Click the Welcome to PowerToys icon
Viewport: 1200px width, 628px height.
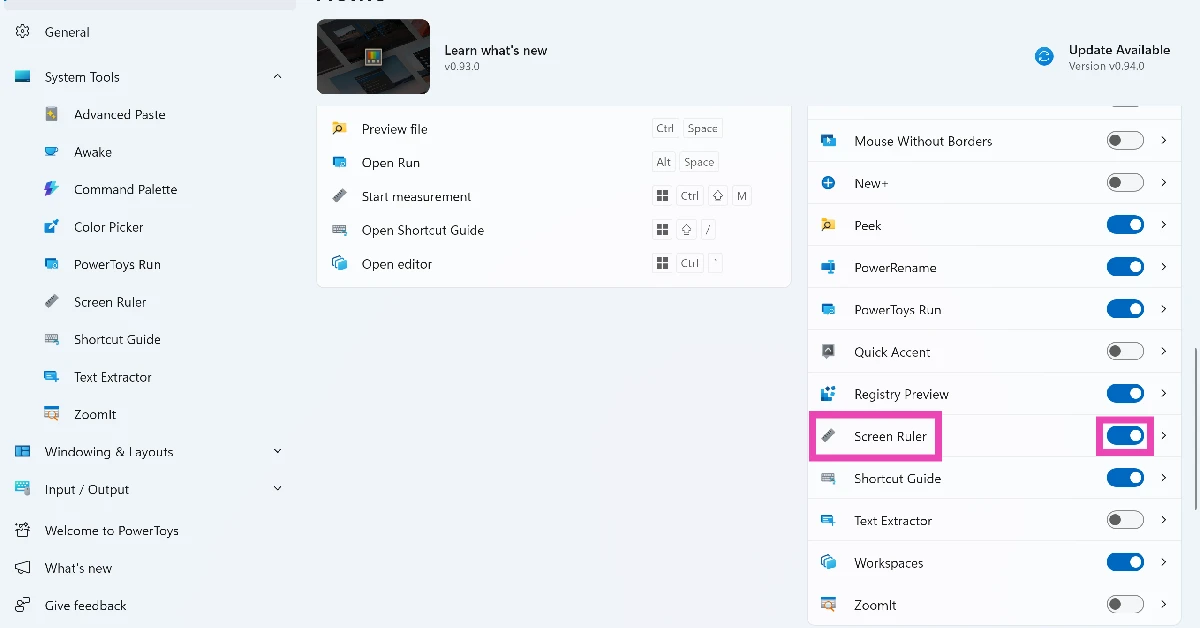(x=23, y=530)
